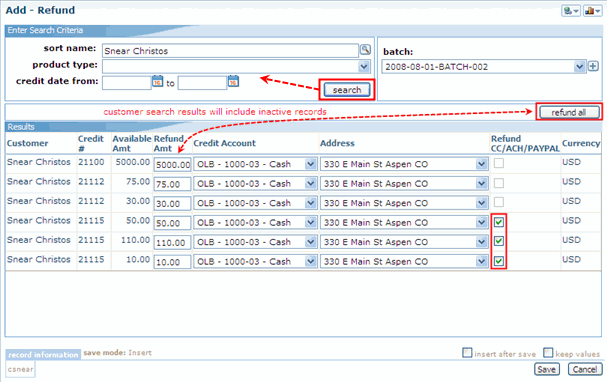Click the Available Amt column header
The width and height of the screenshot is (607, 382).
tap(132, 143)
